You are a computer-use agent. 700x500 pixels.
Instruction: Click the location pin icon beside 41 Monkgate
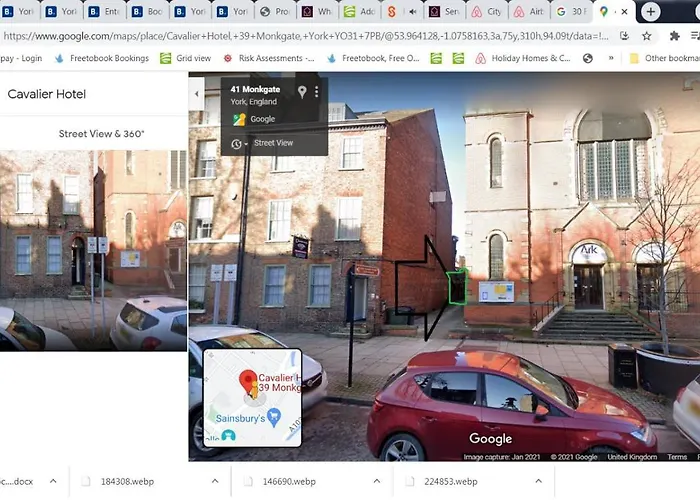coord(302,92)
